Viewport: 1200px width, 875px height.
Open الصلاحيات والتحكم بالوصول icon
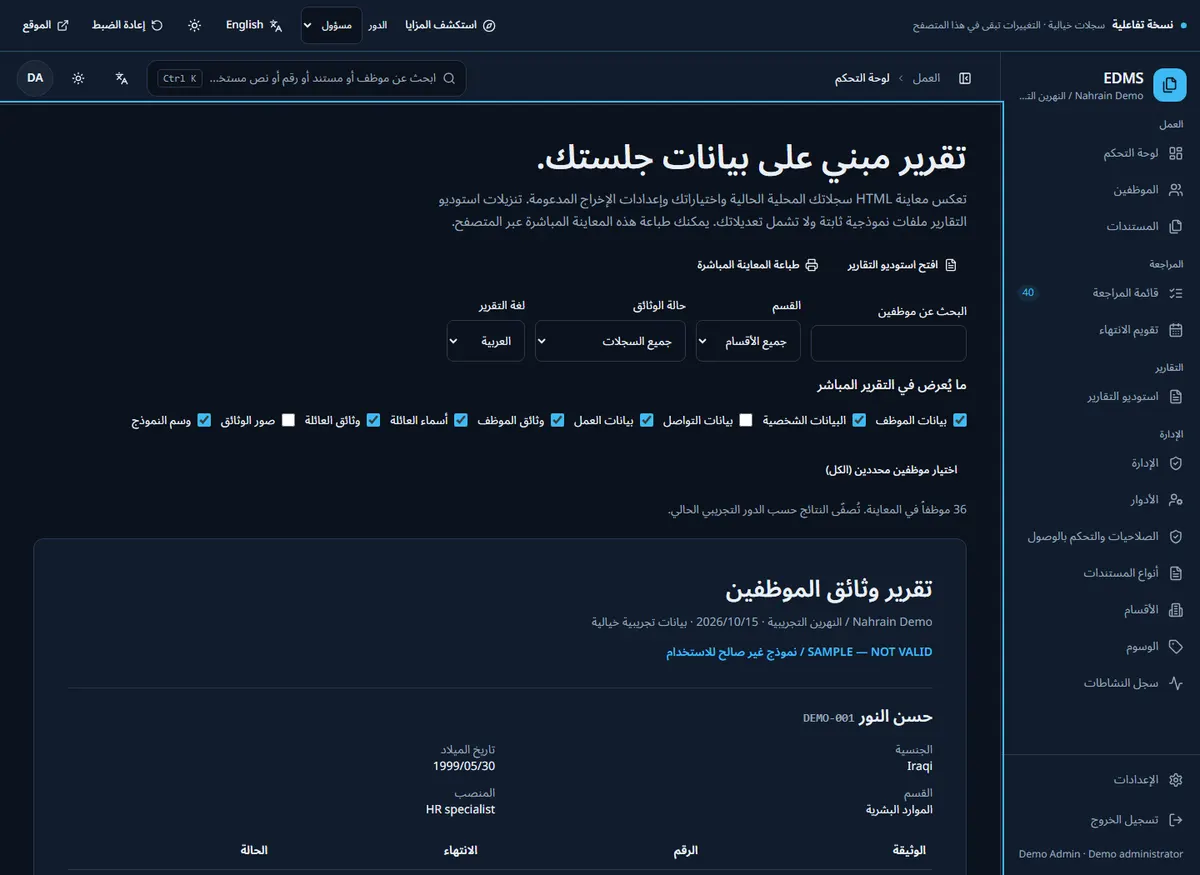(1176, 536)
